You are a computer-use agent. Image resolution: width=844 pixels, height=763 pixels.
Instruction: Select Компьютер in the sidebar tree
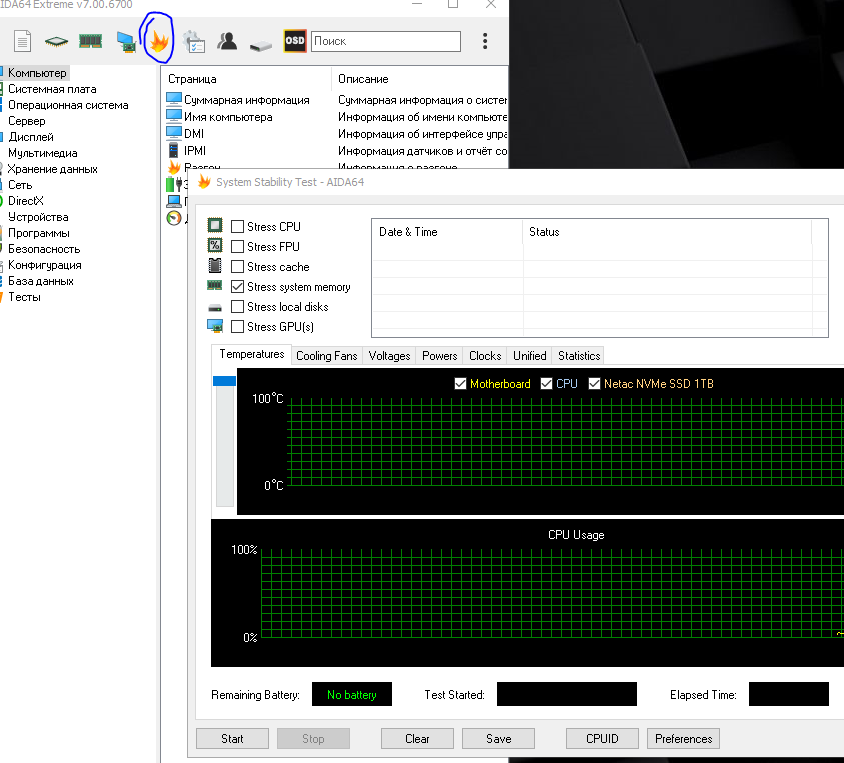click(37, 73)
